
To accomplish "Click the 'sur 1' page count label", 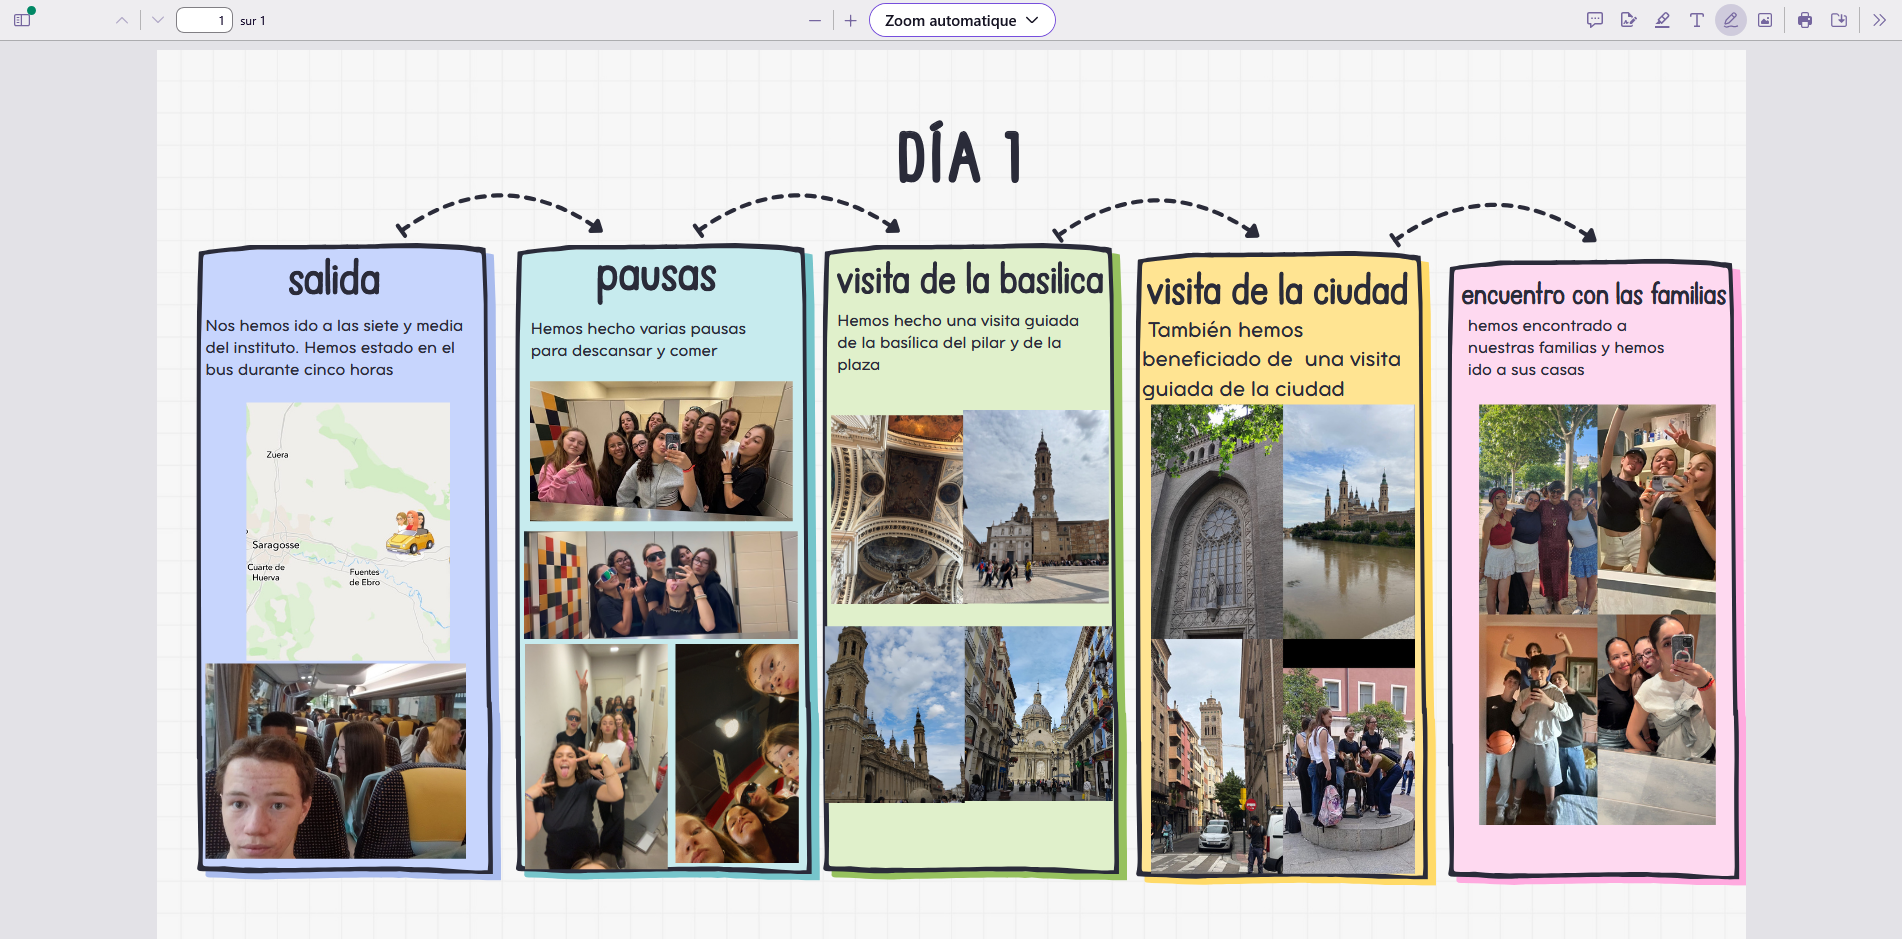I will point(253,20).
